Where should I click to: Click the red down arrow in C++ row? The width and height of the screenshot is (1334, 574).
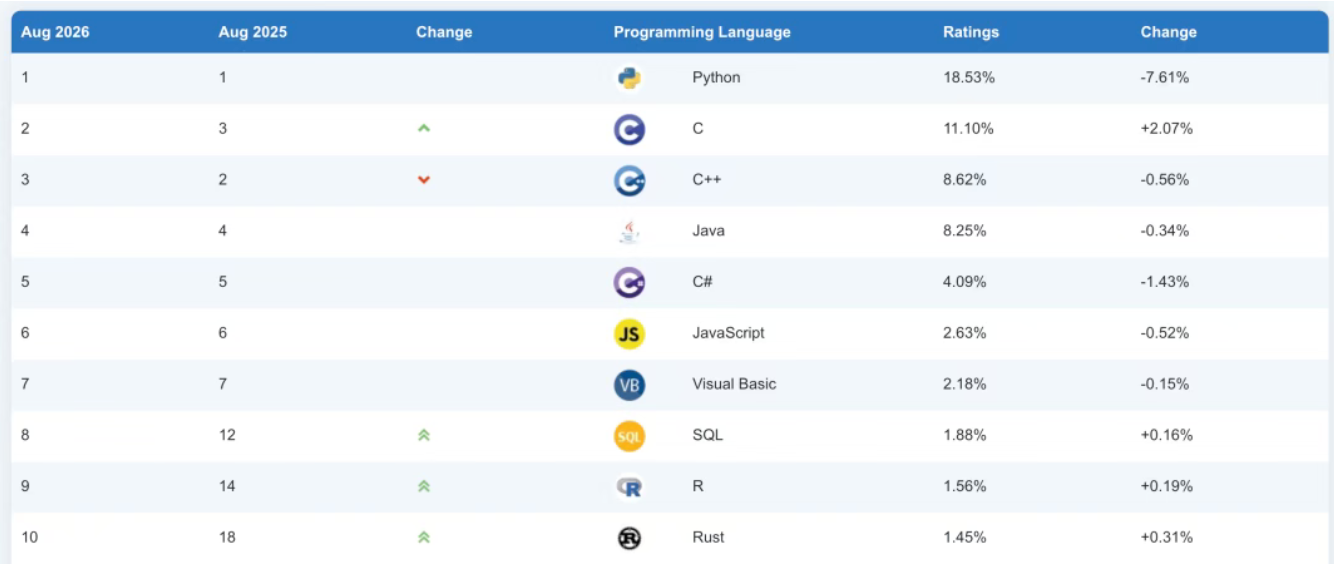click(423, 180)
